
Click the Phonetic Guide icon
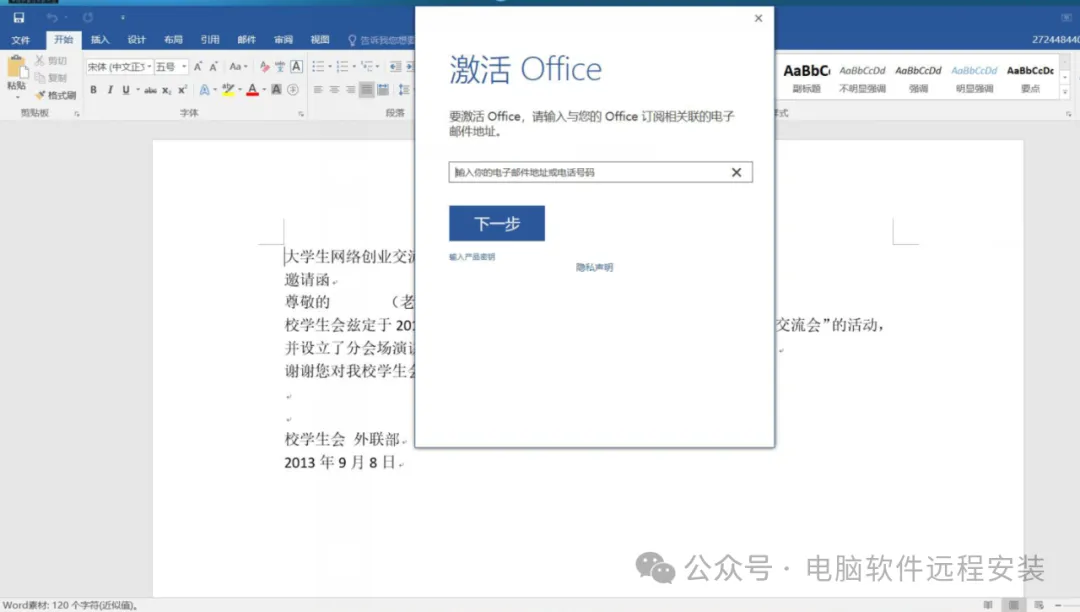(280, 67)
